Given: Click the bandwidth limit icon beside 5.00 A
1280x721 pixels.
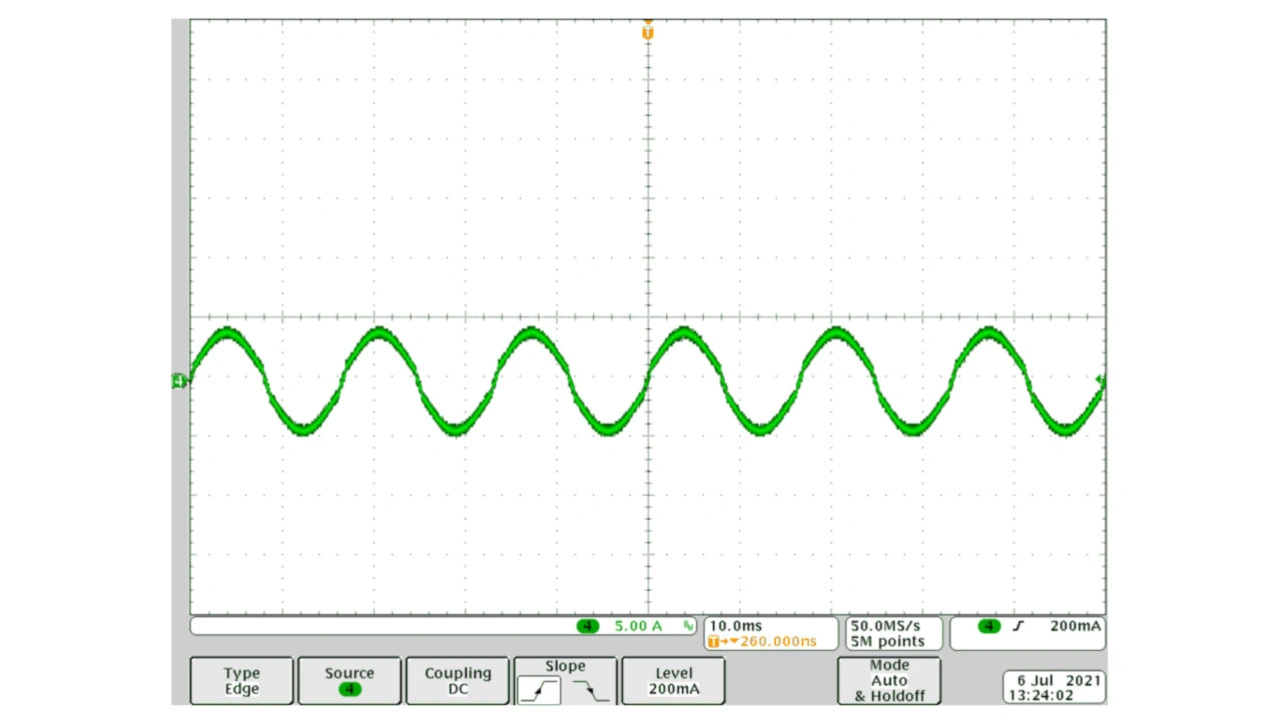Looking at the screenshot, I should [x=688, y=626].
